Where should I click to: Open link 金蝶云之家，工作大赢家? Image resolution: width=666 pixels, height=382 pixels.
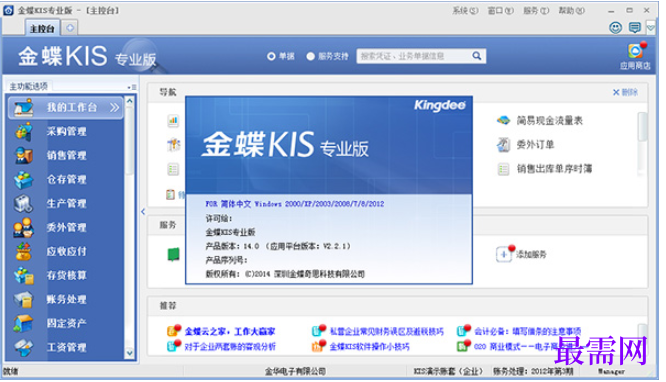(230, 331)
